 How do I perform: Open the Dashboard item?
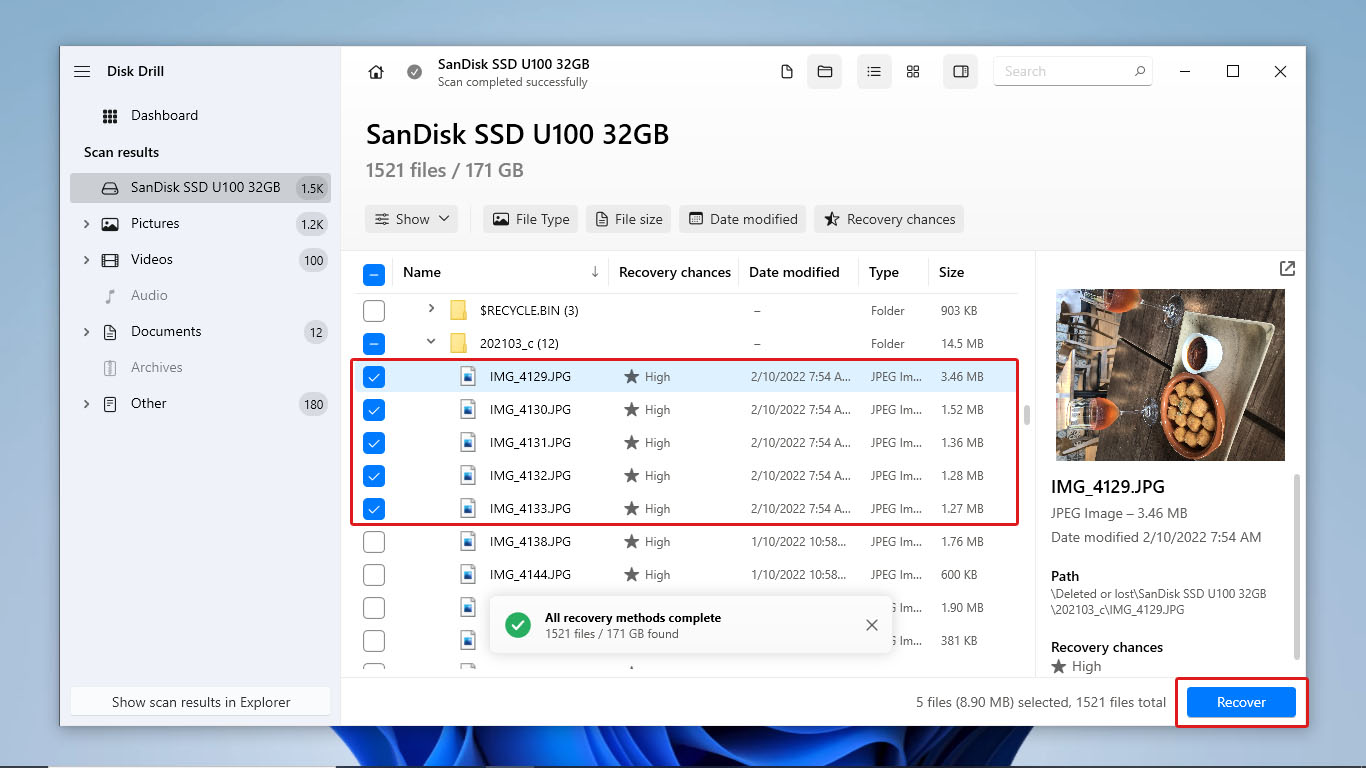[x=164, y=116]
